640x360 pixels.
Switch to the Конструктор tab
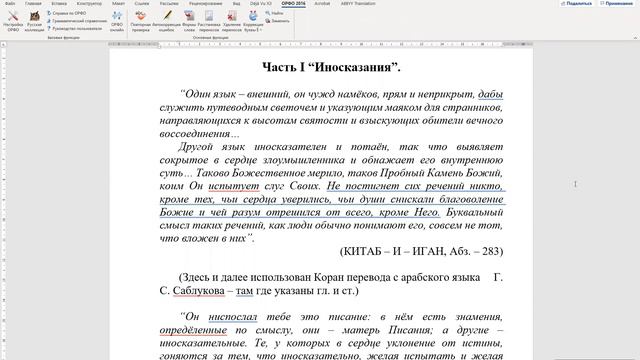tap(89, 3)
